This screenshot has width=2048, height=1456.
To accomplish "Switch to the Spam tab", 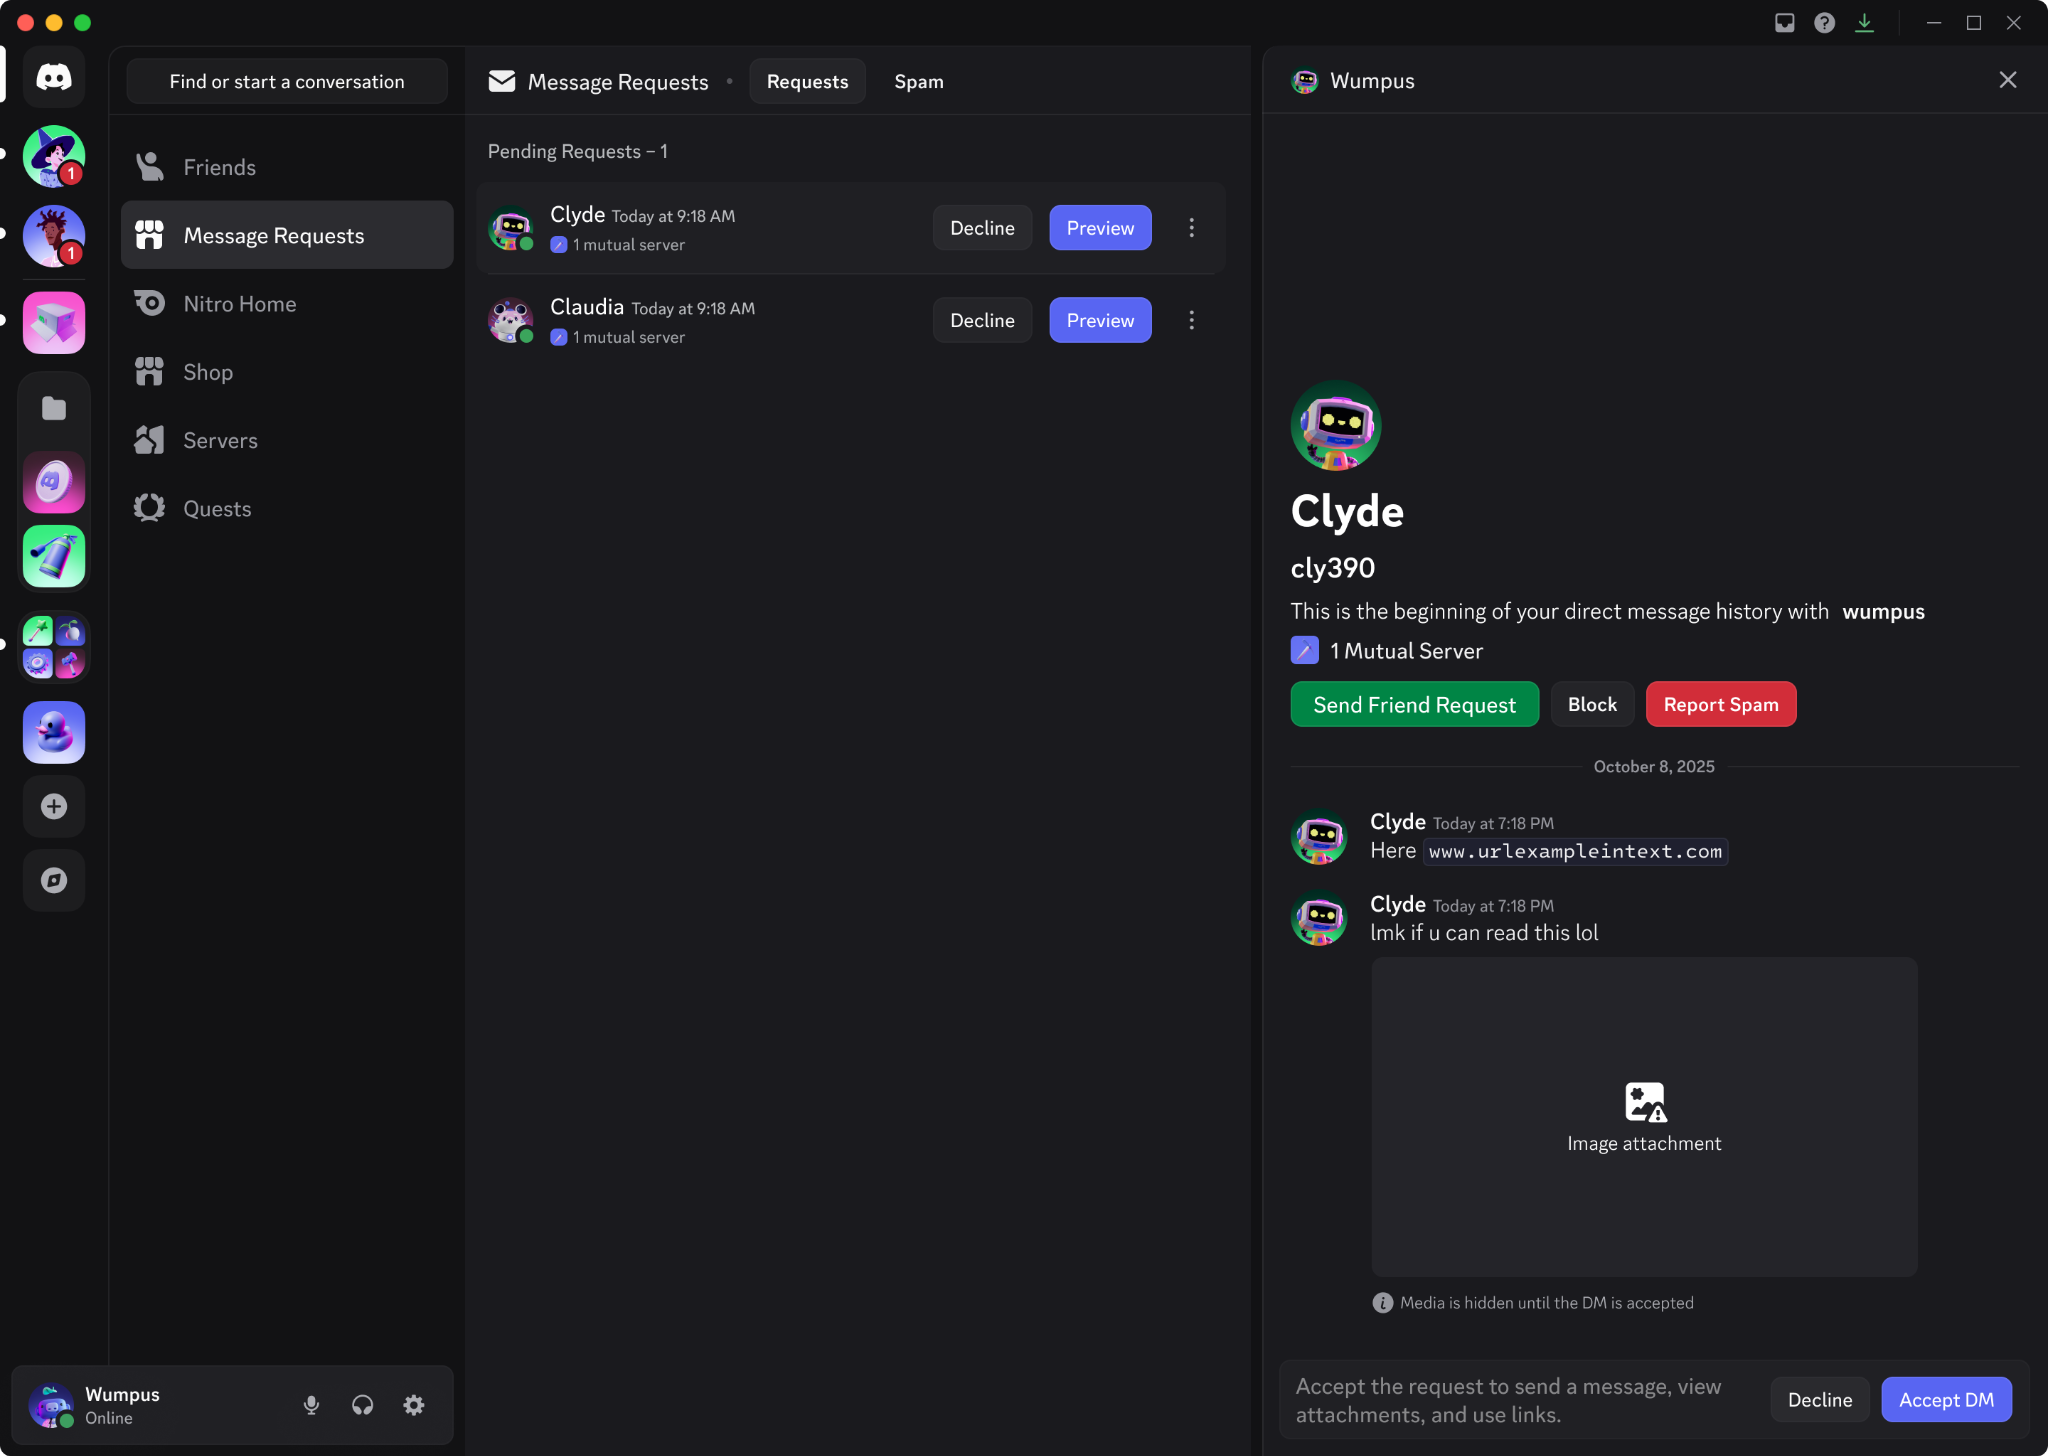I will point(918,81).
